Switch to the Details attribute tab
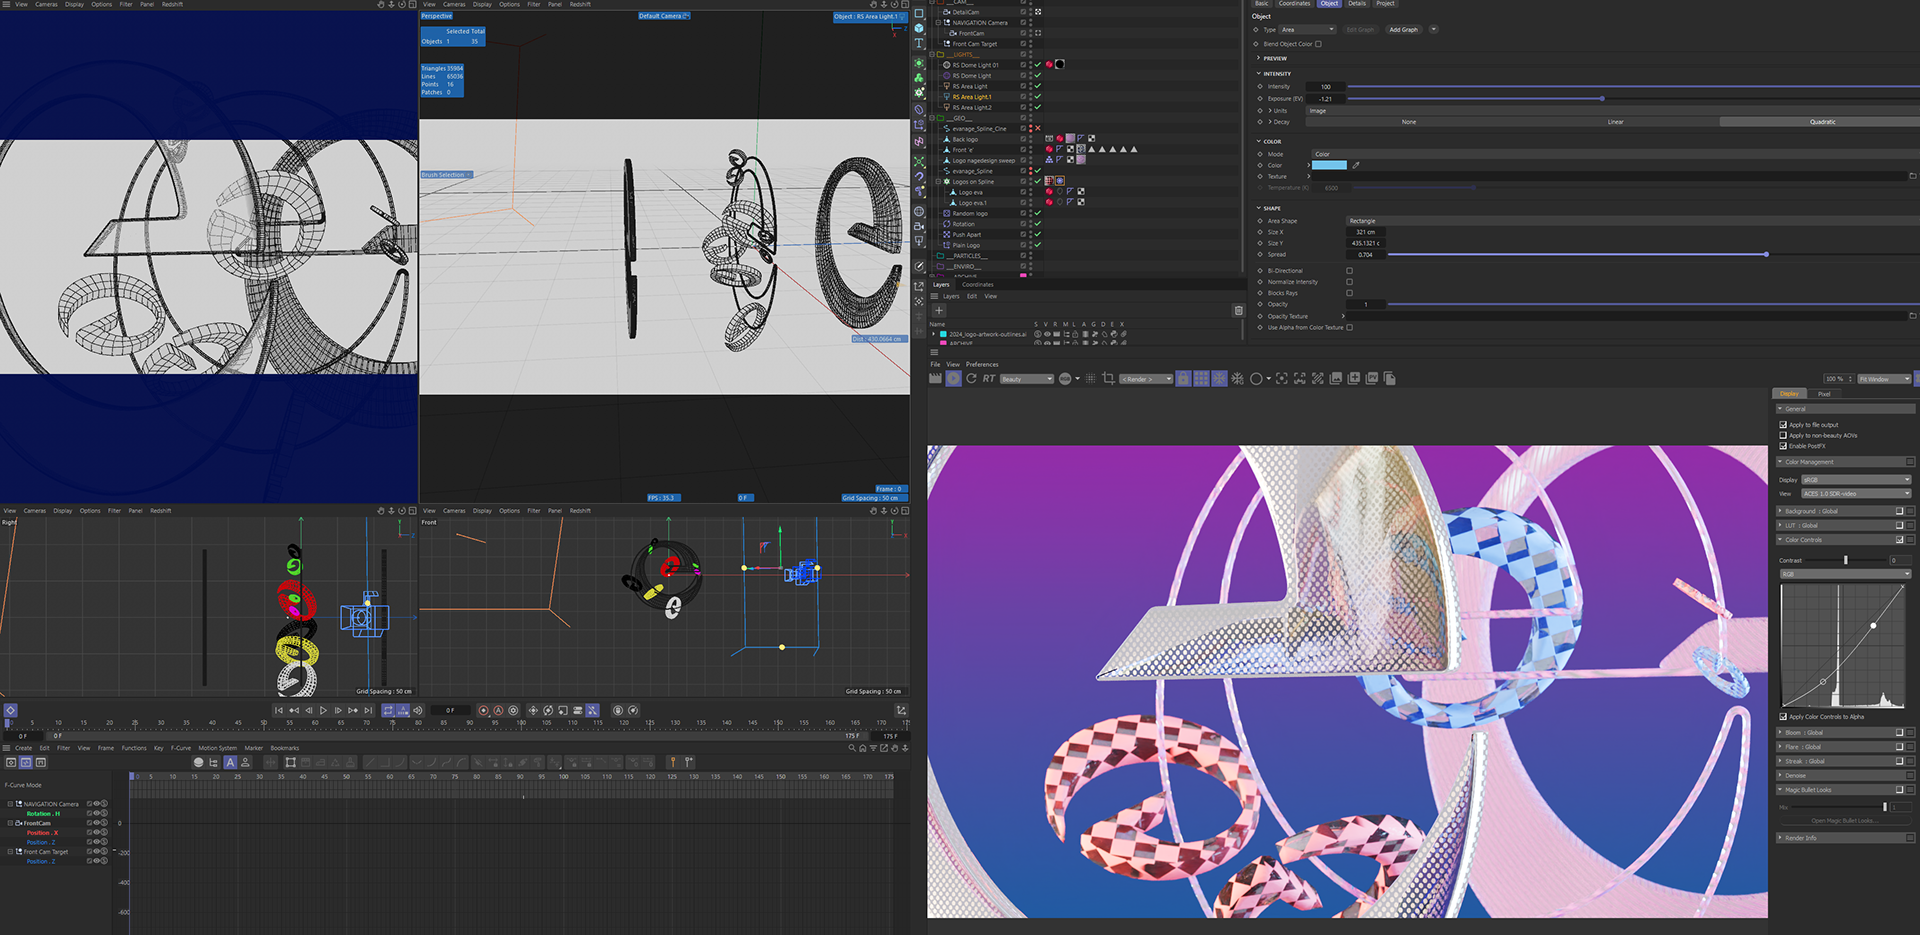 pyautogui.click(x=1357, y=4)
